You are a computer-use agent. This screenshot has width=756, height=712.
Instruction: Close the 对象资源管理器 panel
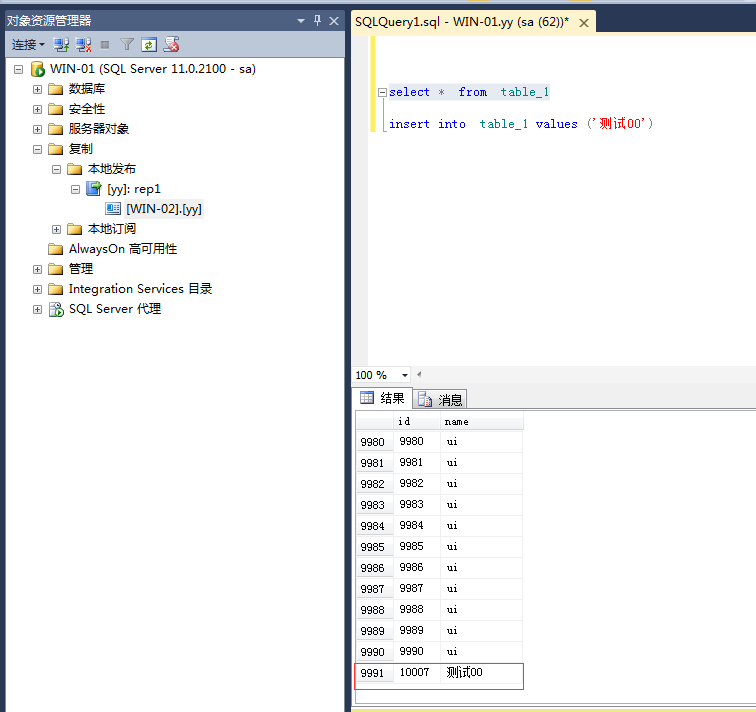pos(334,21)
